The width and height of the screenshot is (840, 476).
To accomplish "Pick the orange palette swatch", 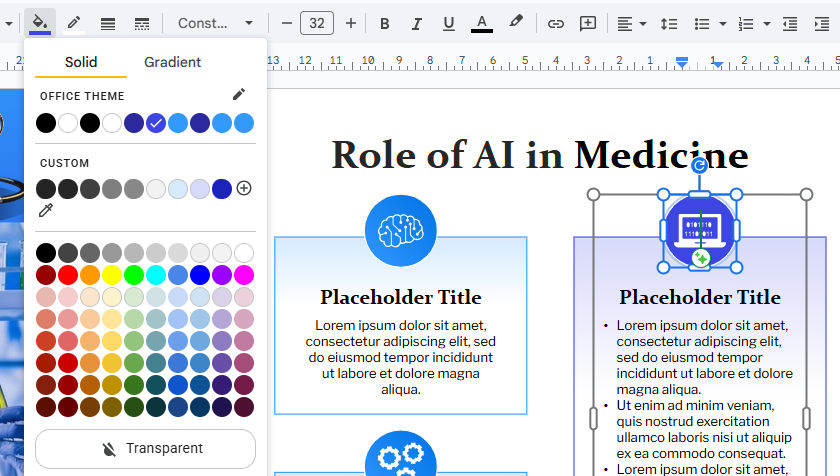I will click(90, 275).
